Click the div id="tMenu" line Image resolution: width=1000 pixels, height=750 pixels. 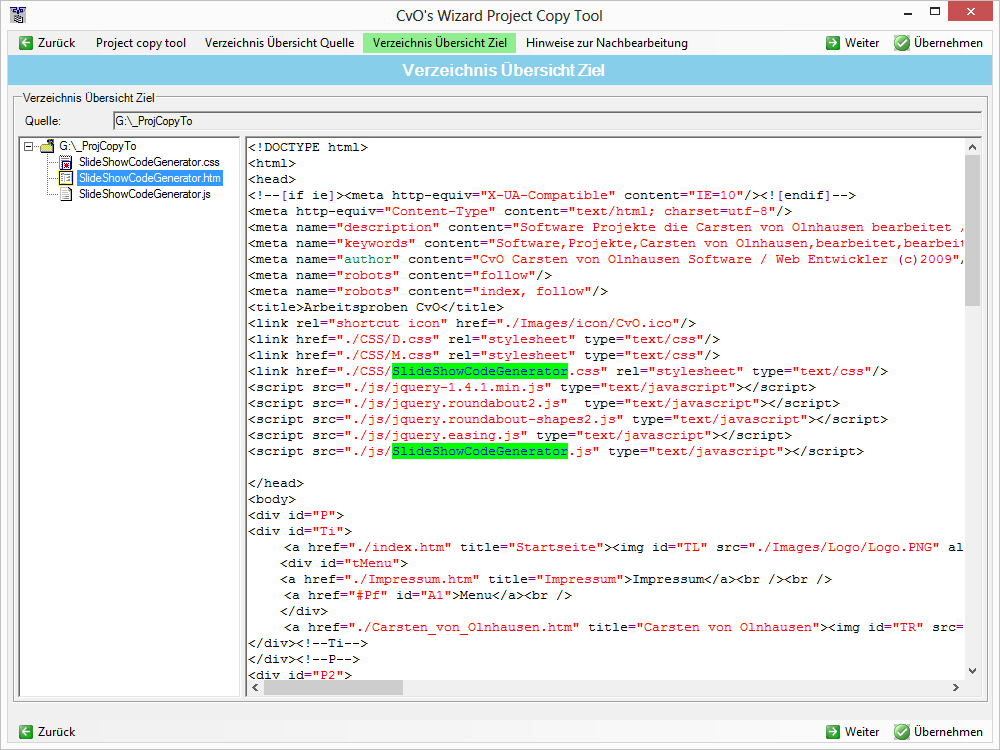click(x=344, y=563)
